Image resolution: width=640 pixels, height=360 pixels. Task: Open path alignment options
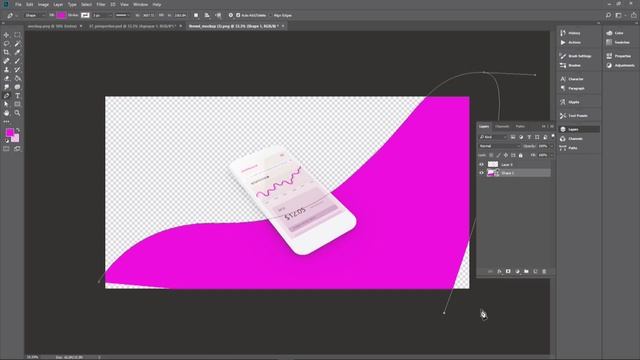pyautogui.click(x=207, y=15)
